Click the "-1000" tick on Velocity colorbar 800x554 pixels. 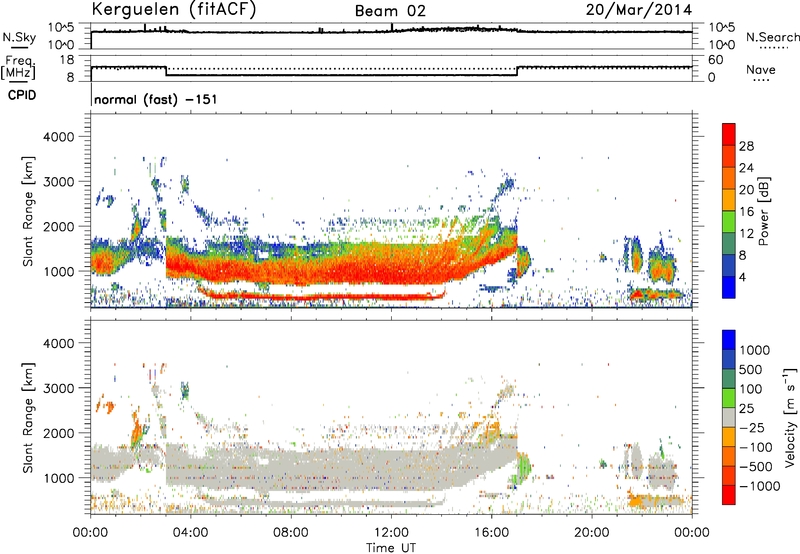click(759, 486)
